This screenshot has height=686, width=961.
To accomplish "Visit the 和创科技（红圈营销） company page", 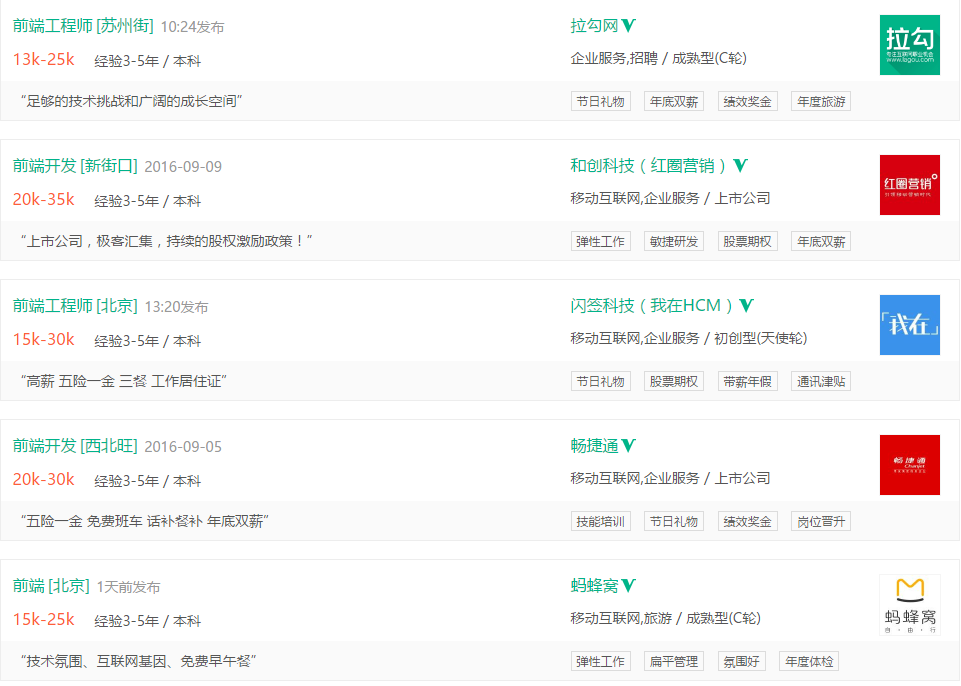I will (x=648, y=166).
